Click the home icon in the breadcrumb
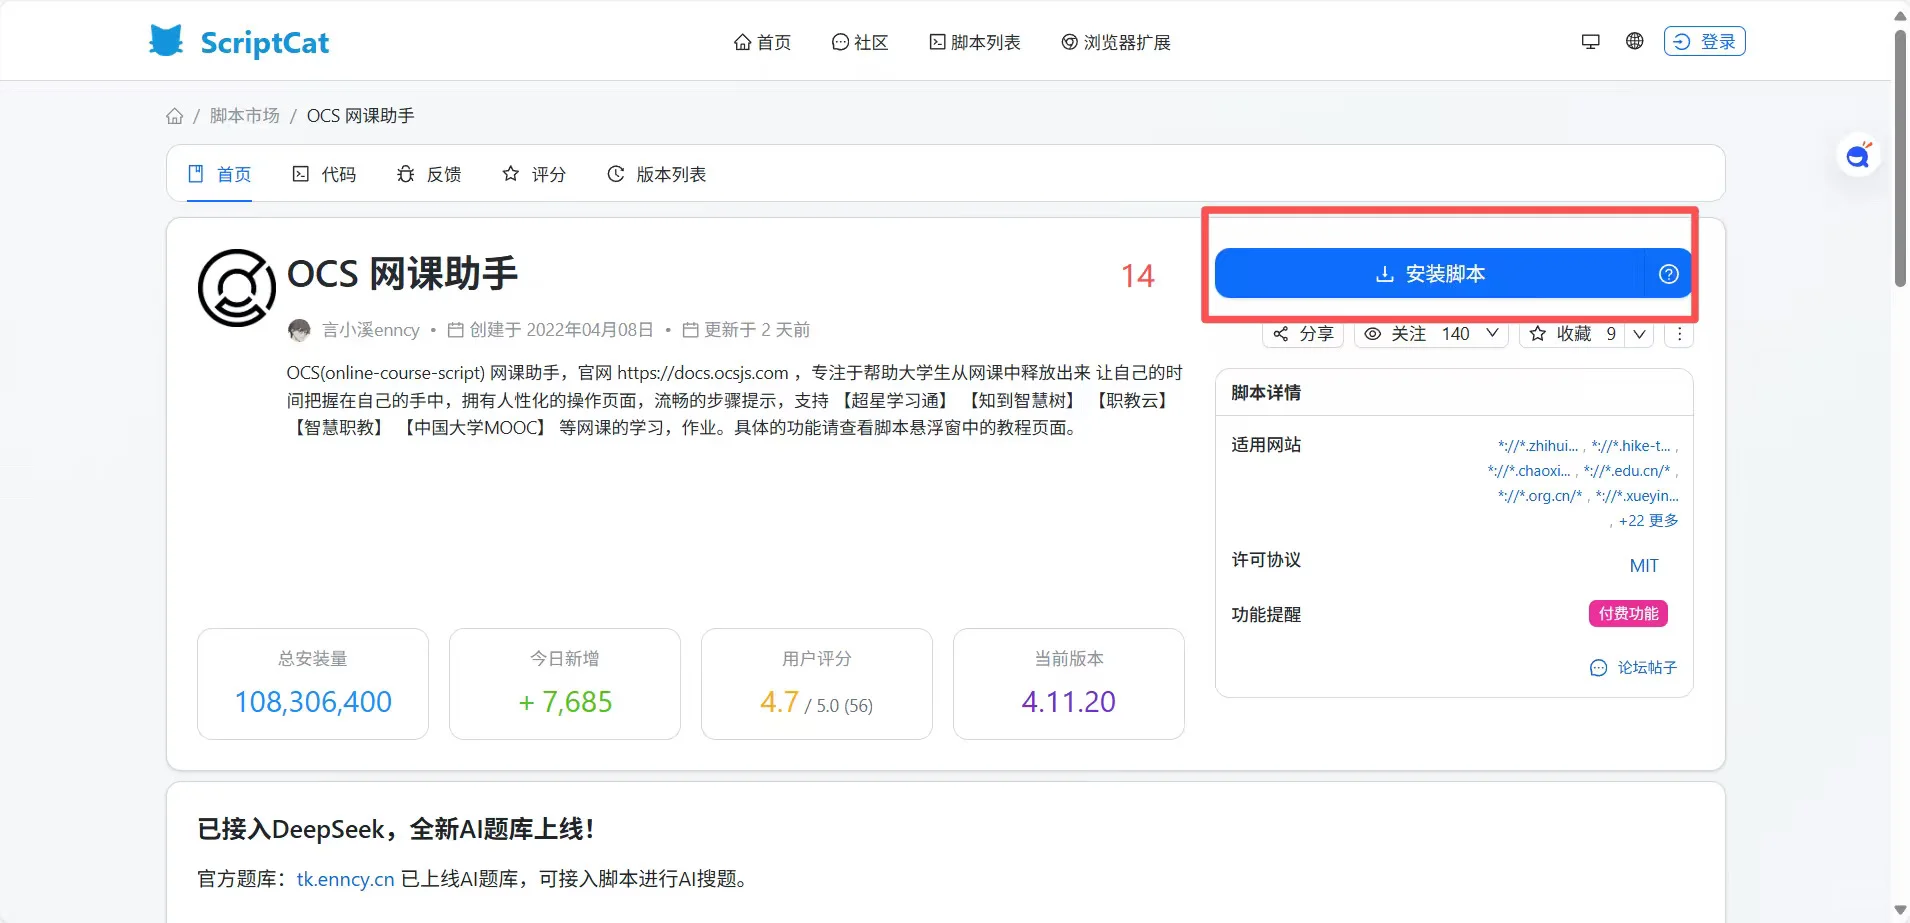This screenshot has width=1910, height=923. (x=175, y=115)
